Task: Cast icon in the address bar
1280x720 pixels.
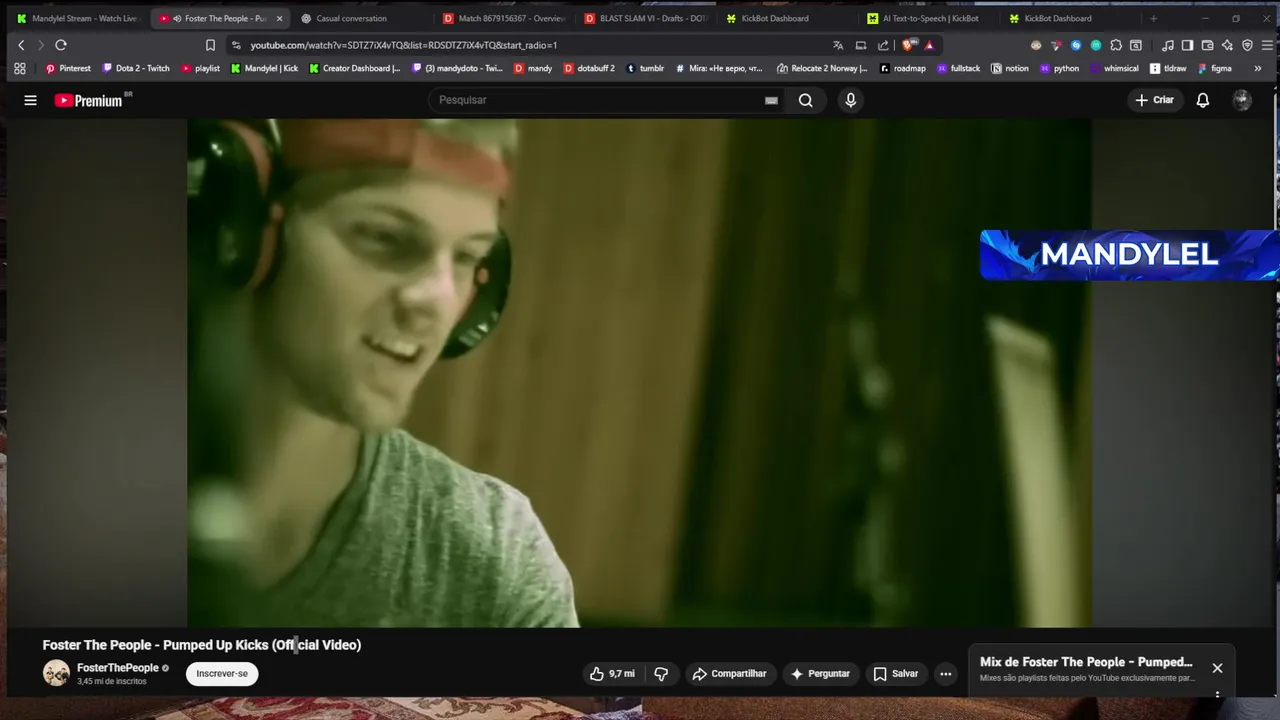Action: point(860,45)
